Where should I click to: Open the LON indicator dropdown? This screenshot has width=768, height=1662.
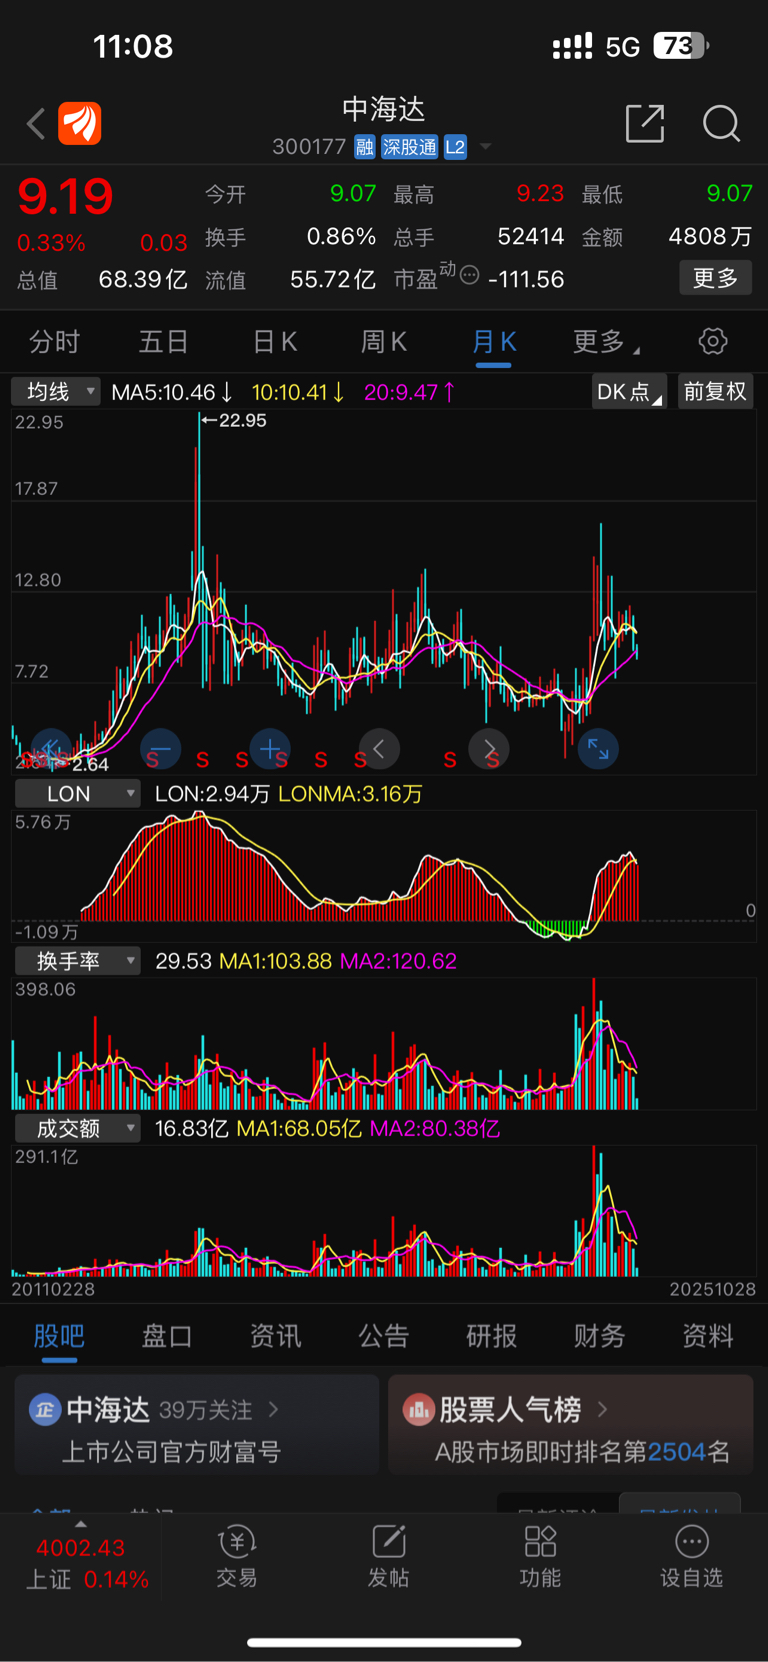pos(77,794)
